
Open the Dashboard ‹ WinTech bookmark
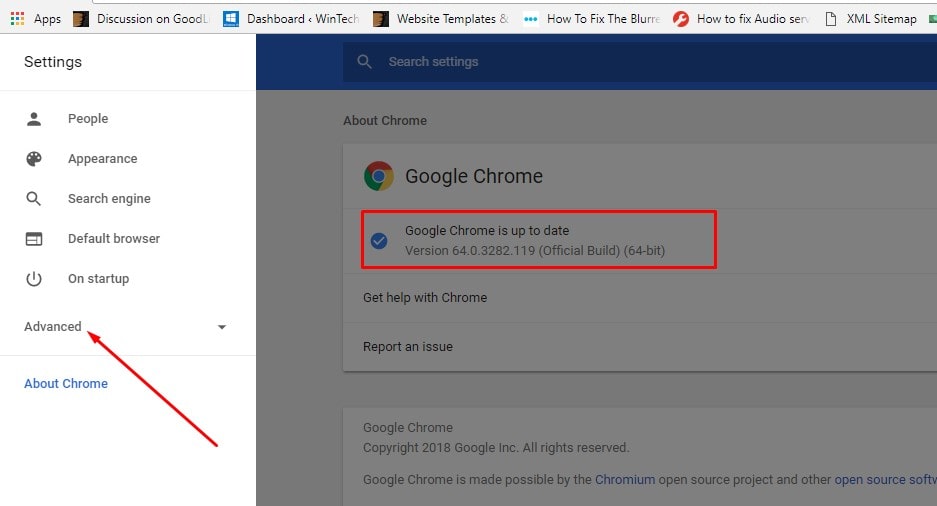[x=302, y=19]
